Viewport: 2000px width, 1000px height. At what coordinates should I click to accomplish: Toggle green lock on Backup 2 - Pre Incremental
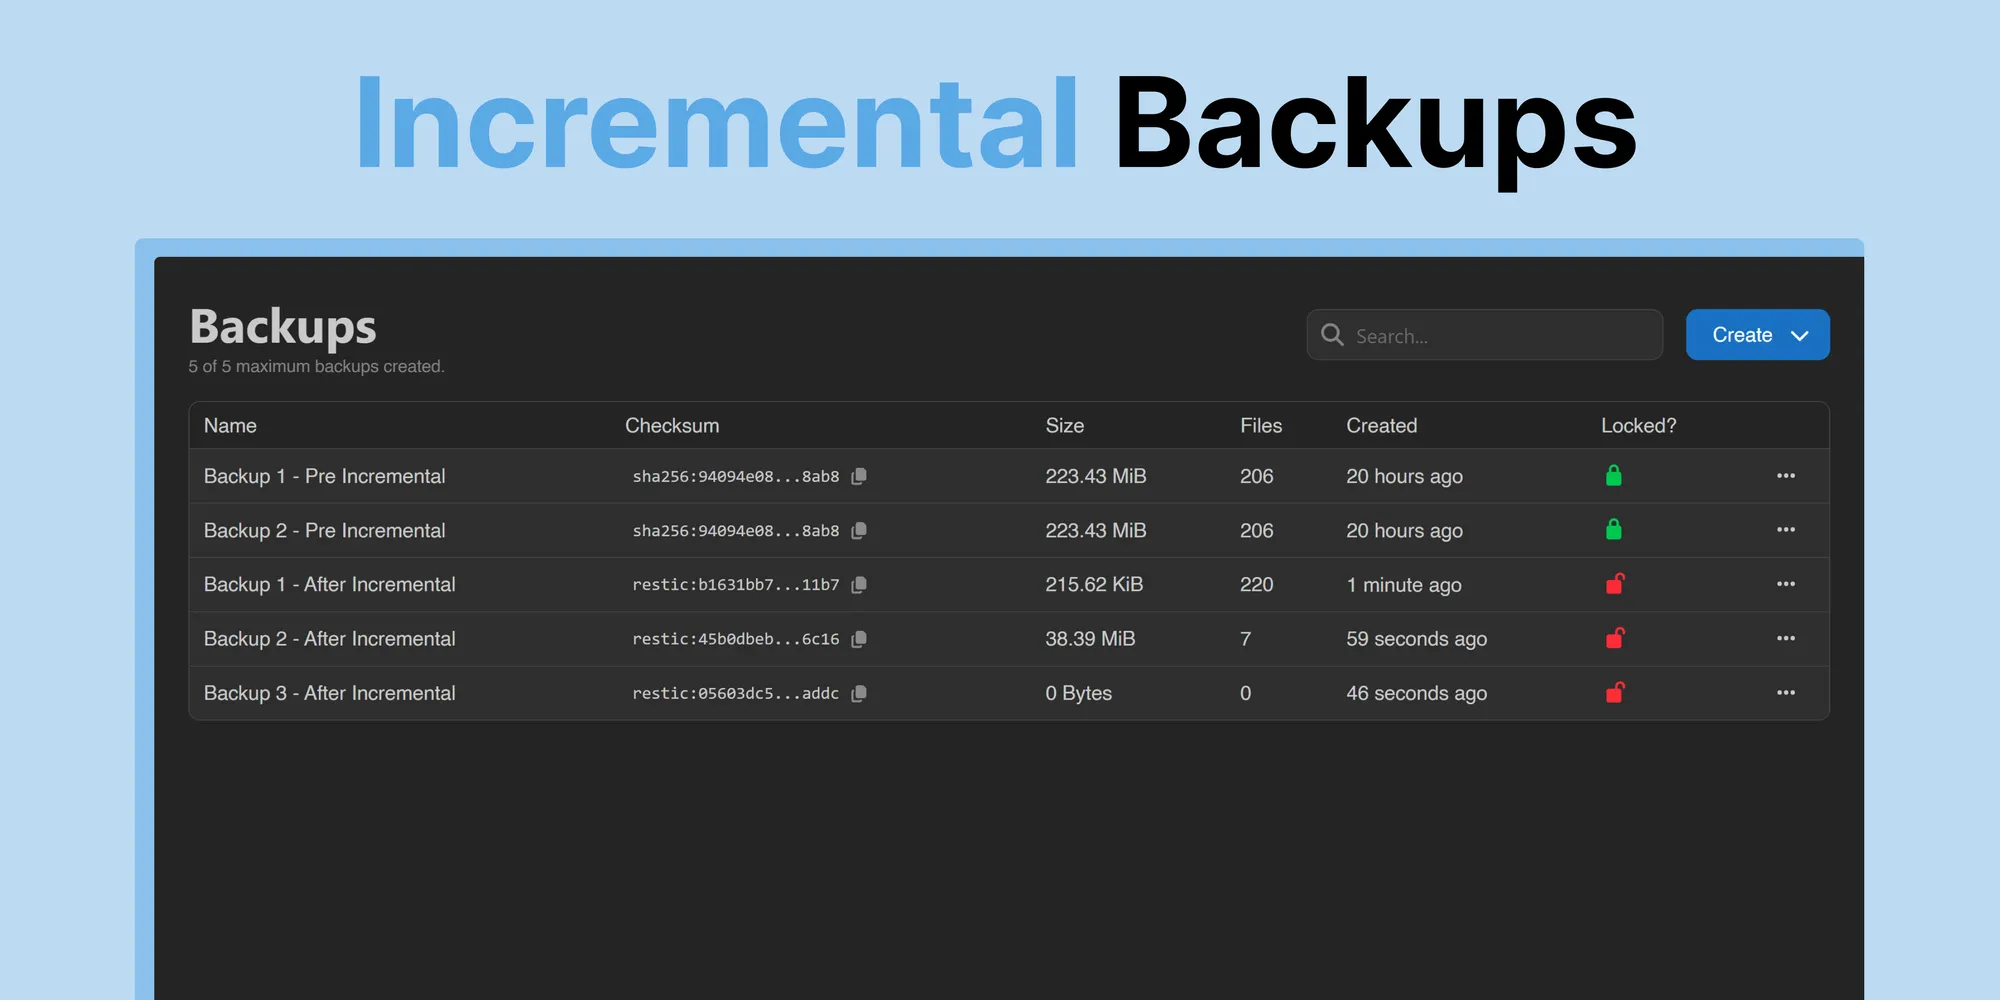click(x=1613, y=530)
